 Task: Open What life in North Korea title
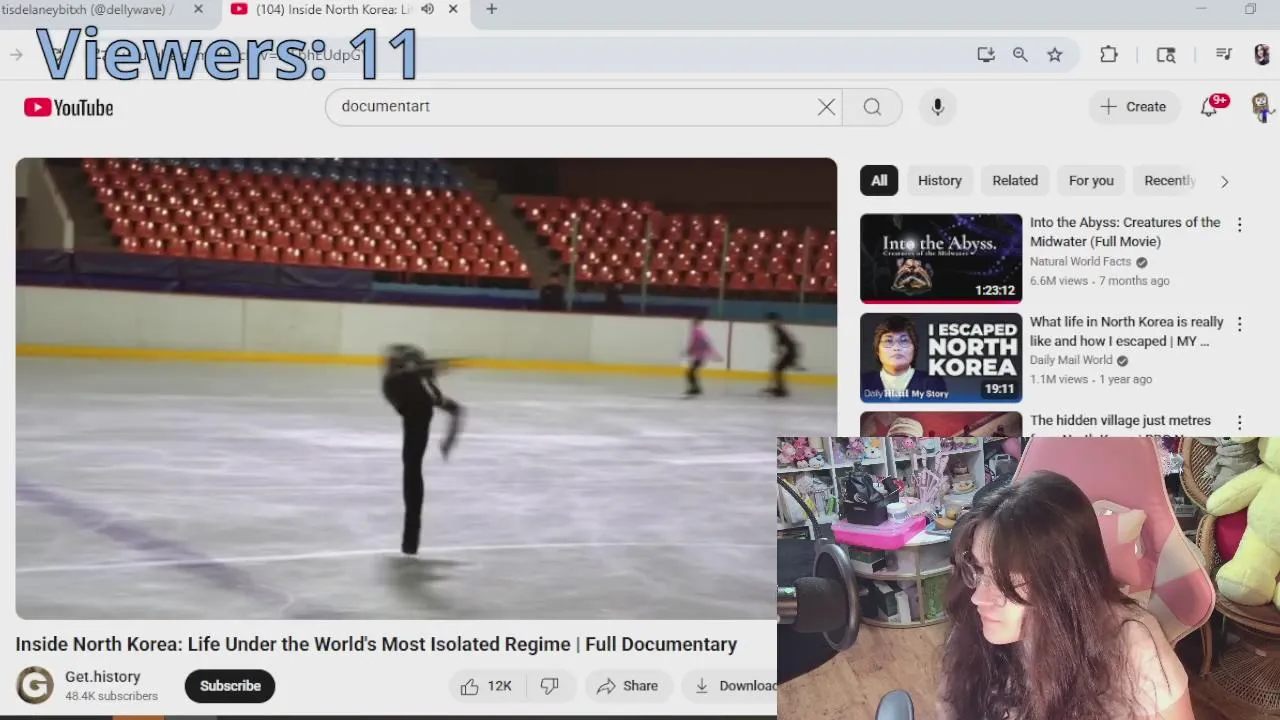pos(1127,331)
